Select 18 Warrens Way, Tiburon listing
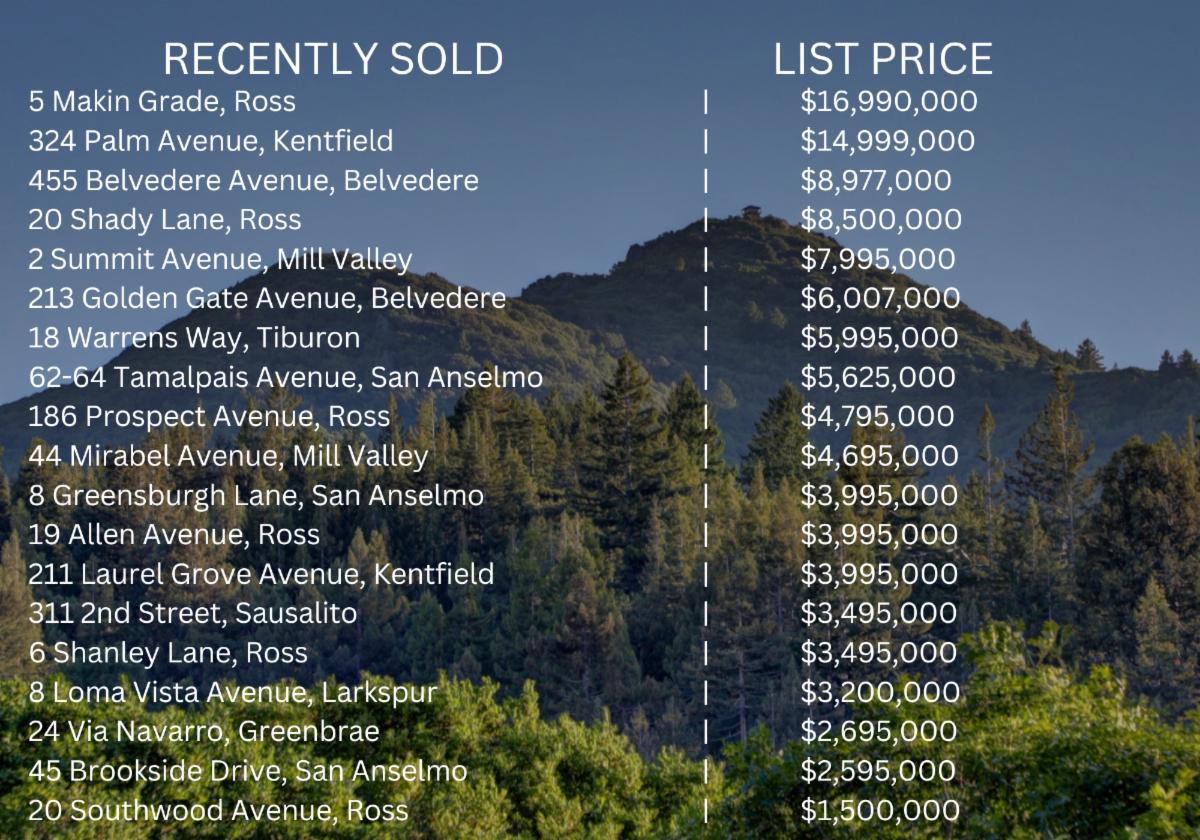This screenshot has width=1200, height=840. [x=194, y=338]
